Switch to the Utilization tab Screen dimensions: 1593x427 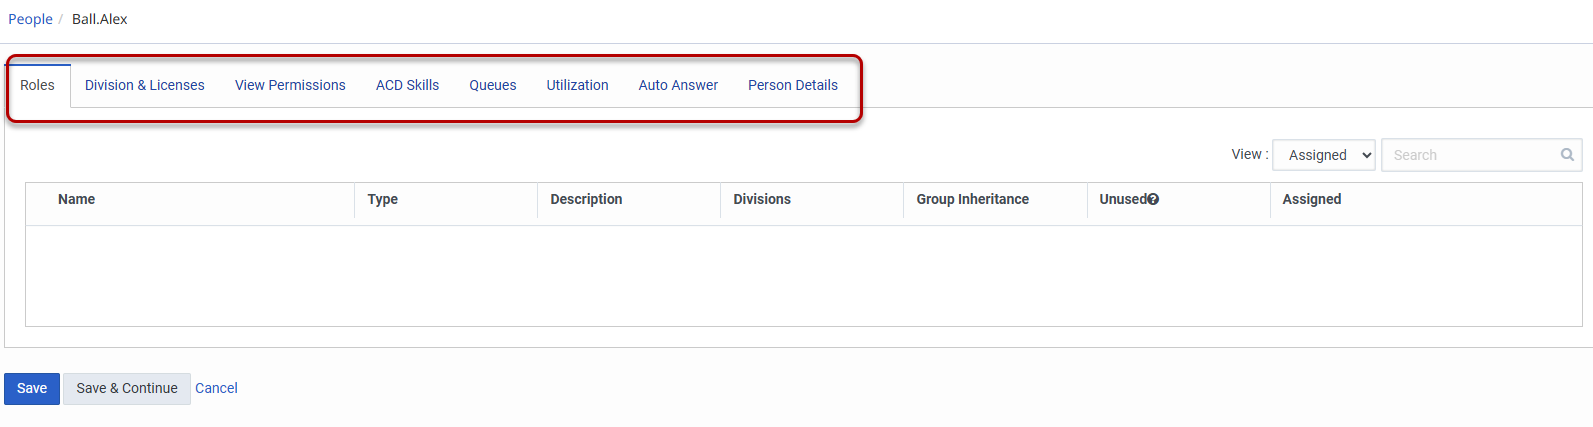[x=577, y=85]
